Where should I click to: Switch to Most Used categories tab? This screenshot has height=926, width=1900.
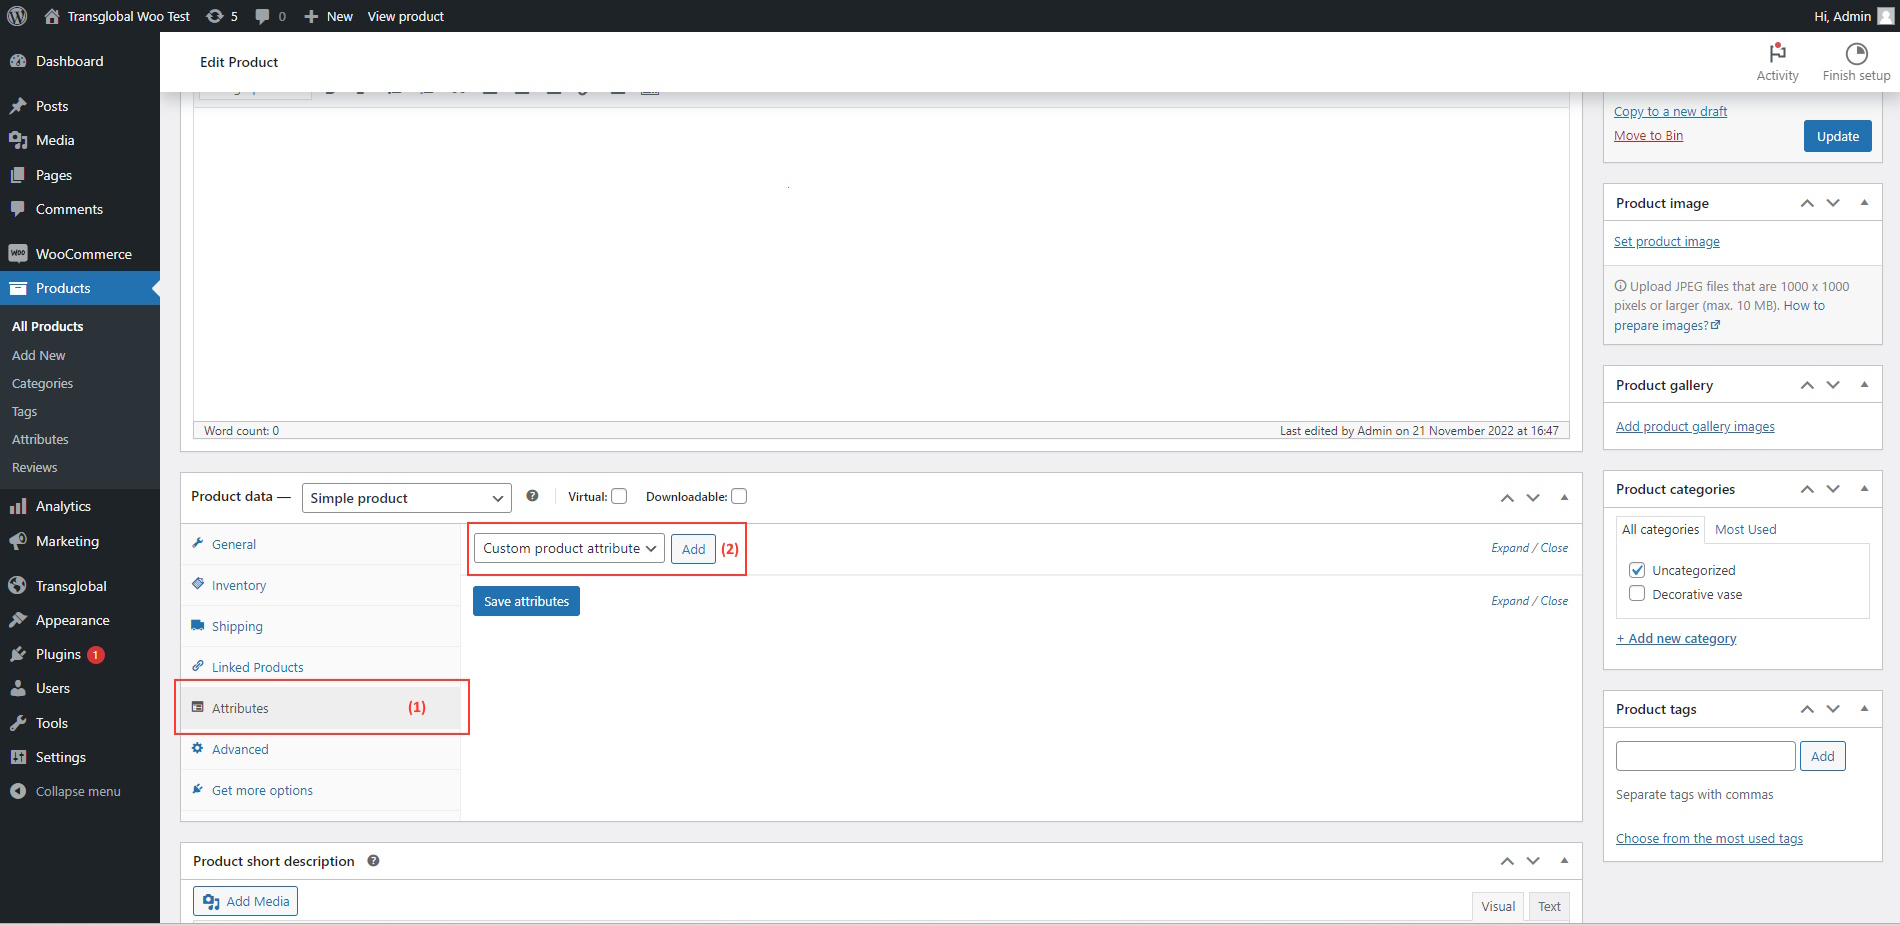[1745, 529]
